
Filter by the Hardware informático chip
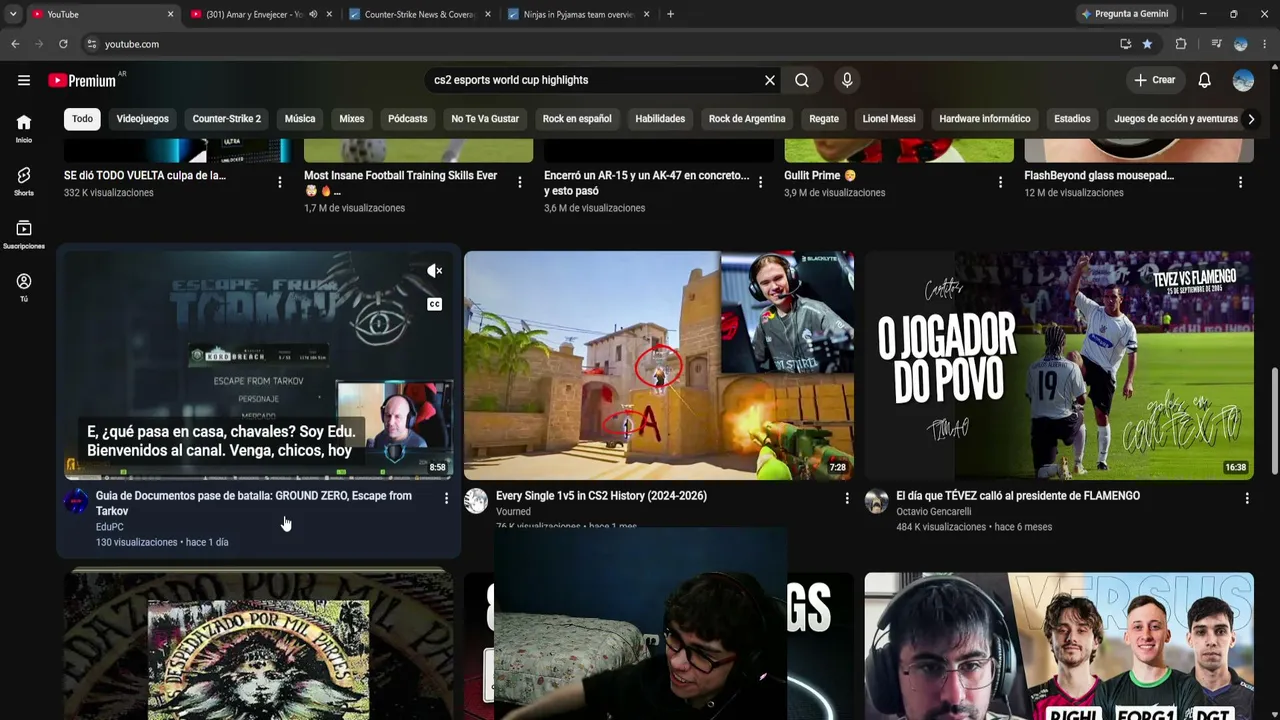[x=985, y=119]
